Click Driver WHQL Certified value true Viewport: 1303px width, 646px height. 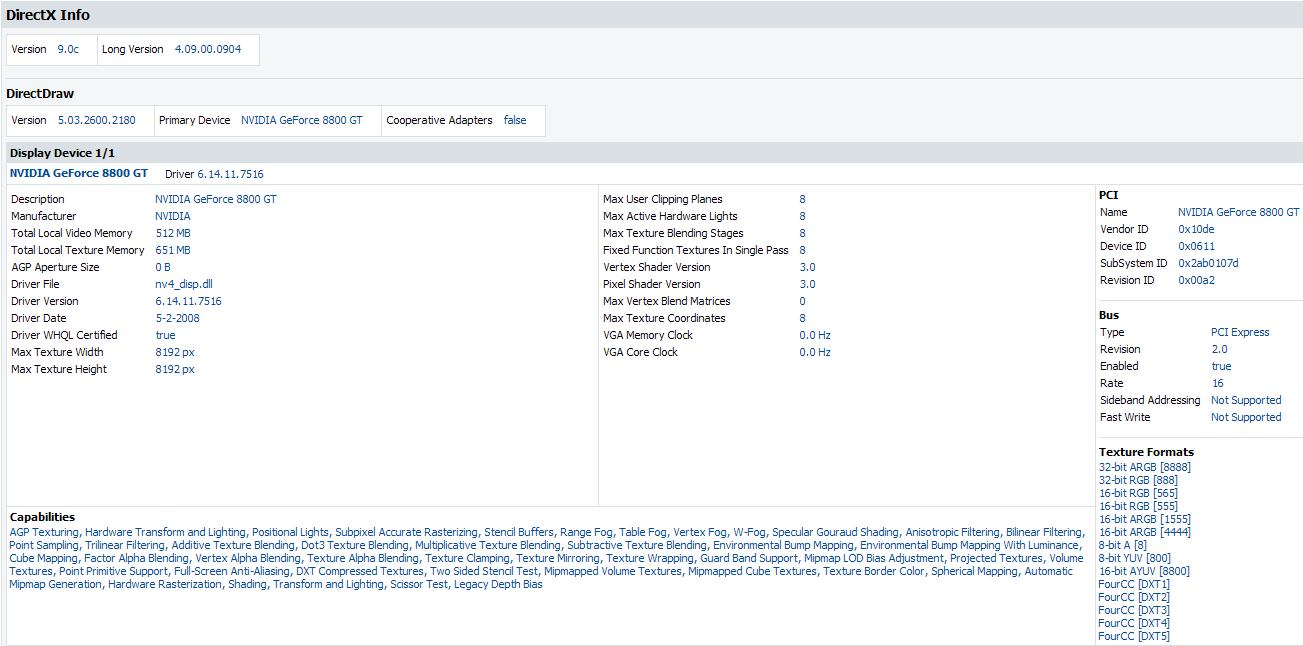[x=165, y=335]
